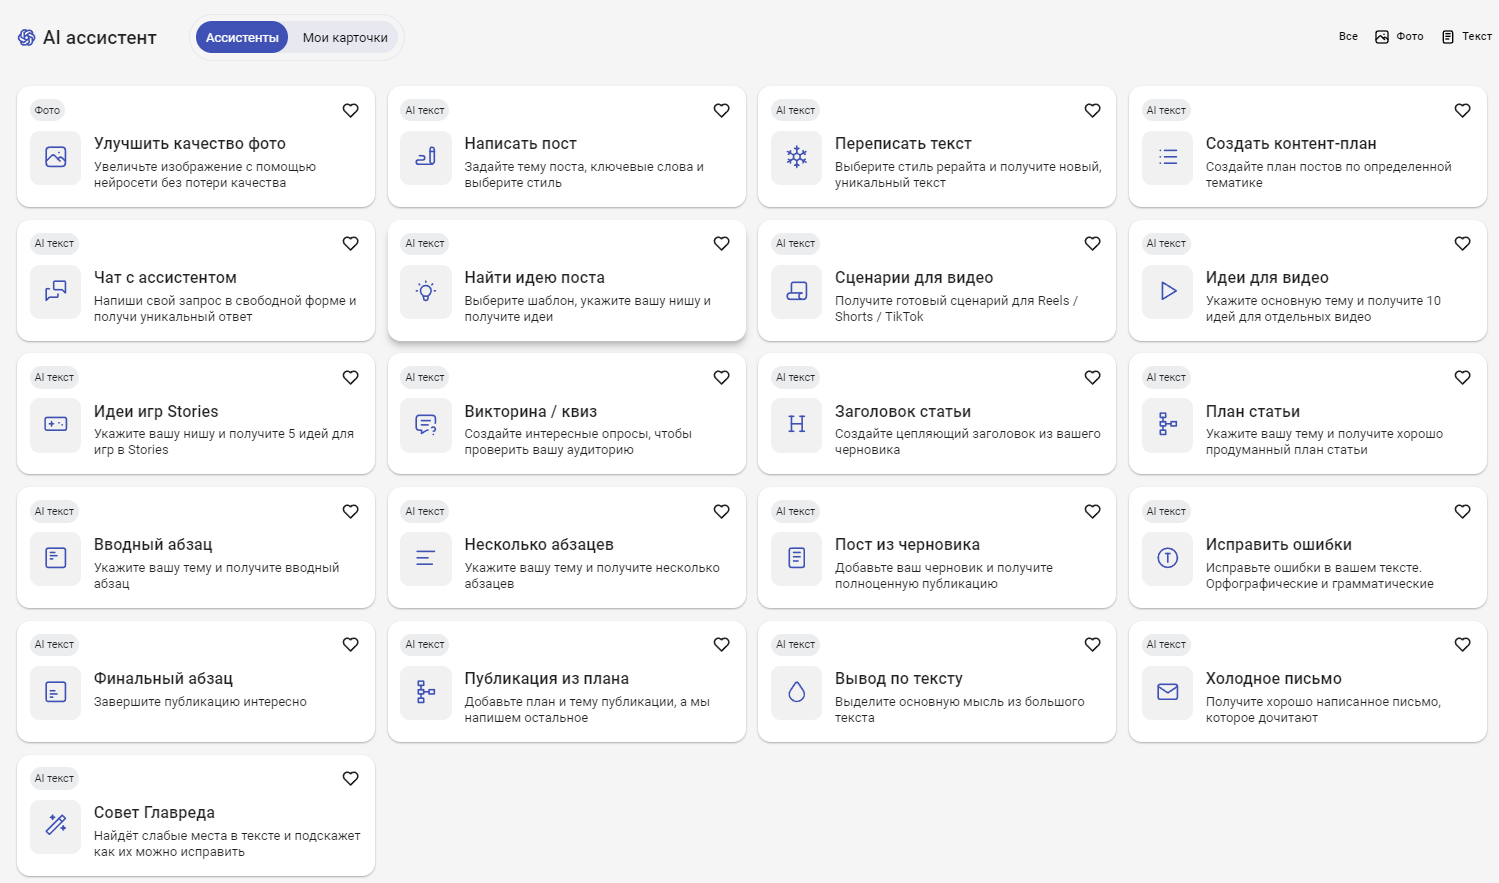Favorite the Написать пост card with heart
Viewport: 1499px width, 883px height.
point(721,110)
